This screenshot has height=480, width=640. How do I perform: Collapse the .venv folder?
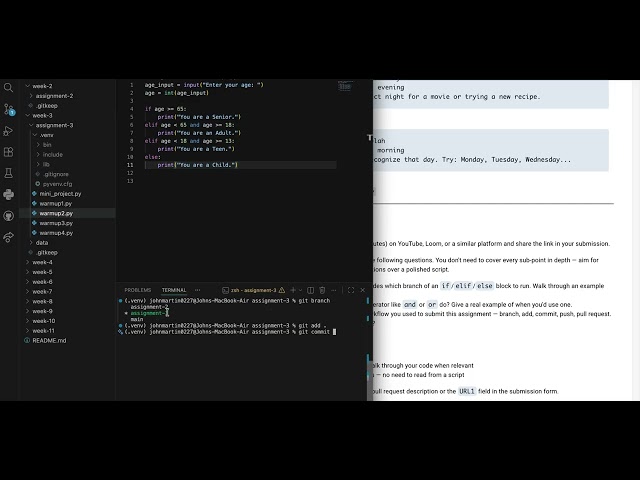coord(69,135)
